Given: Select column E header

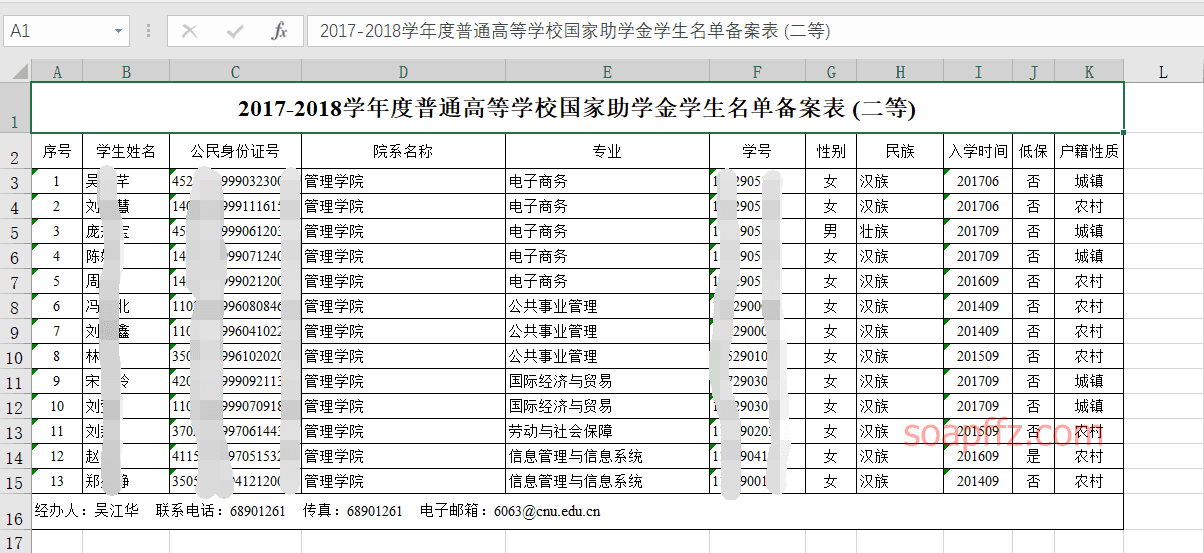Looking at the screenshot, I should (607, 71).
